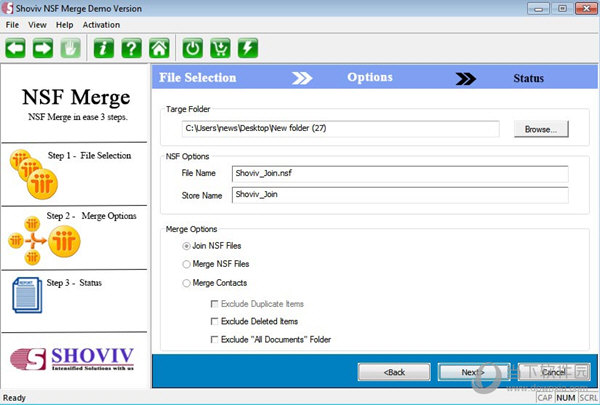The height and width of the screenshot is (405, 600).
Task: Enable Exclude "All Documents" Folder checkbox
Action: [x=214, y=340]
